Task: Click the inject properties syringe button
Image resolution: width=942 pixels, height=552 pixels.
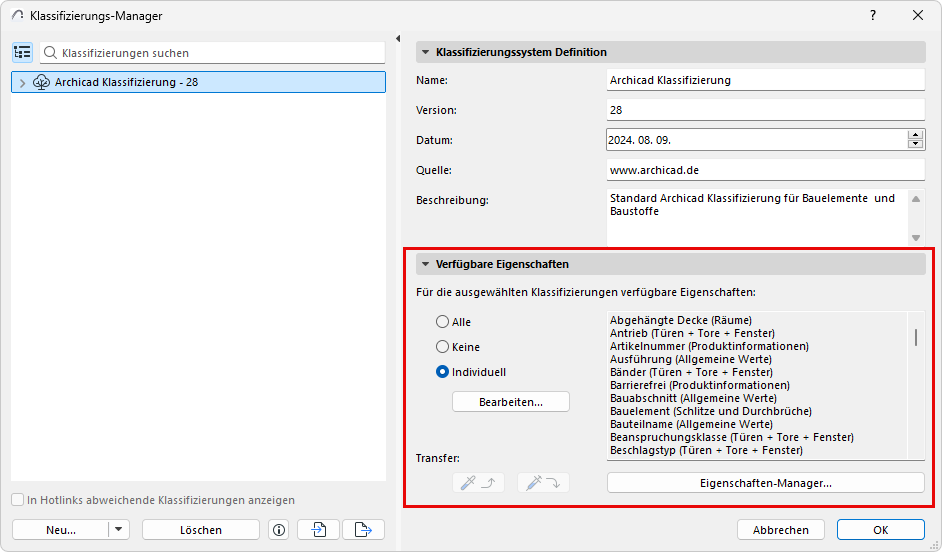Action: pos(543,483)
